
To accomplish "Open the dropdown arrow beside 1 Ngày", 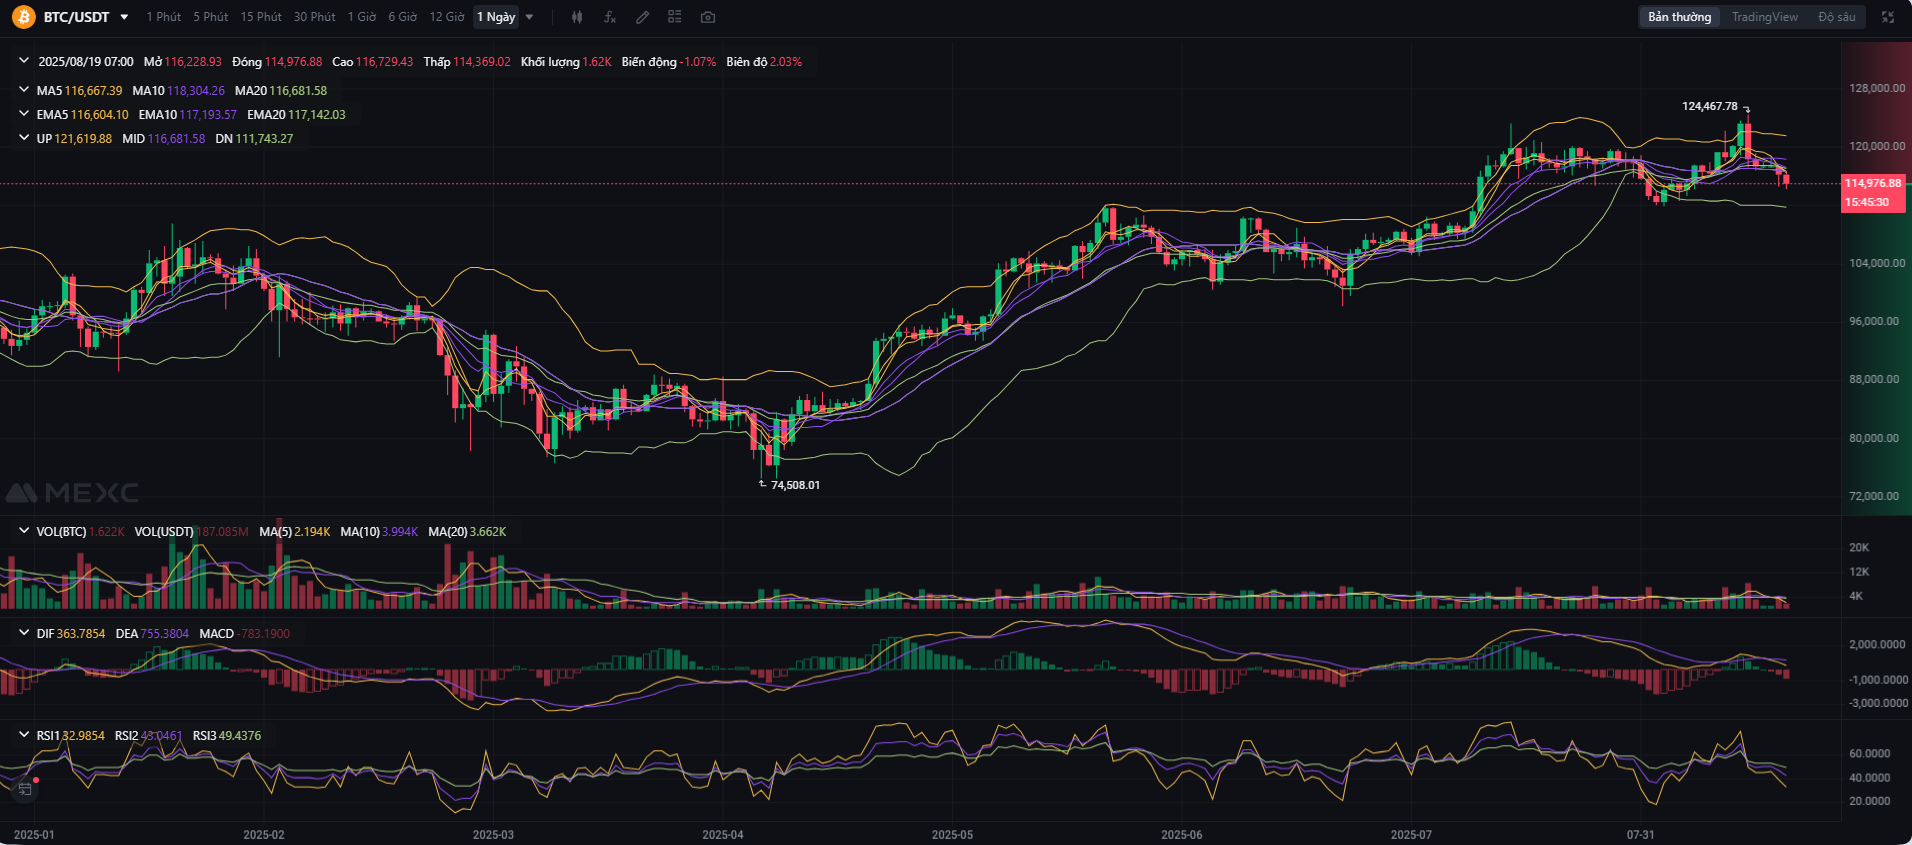I will coord(530,17).
